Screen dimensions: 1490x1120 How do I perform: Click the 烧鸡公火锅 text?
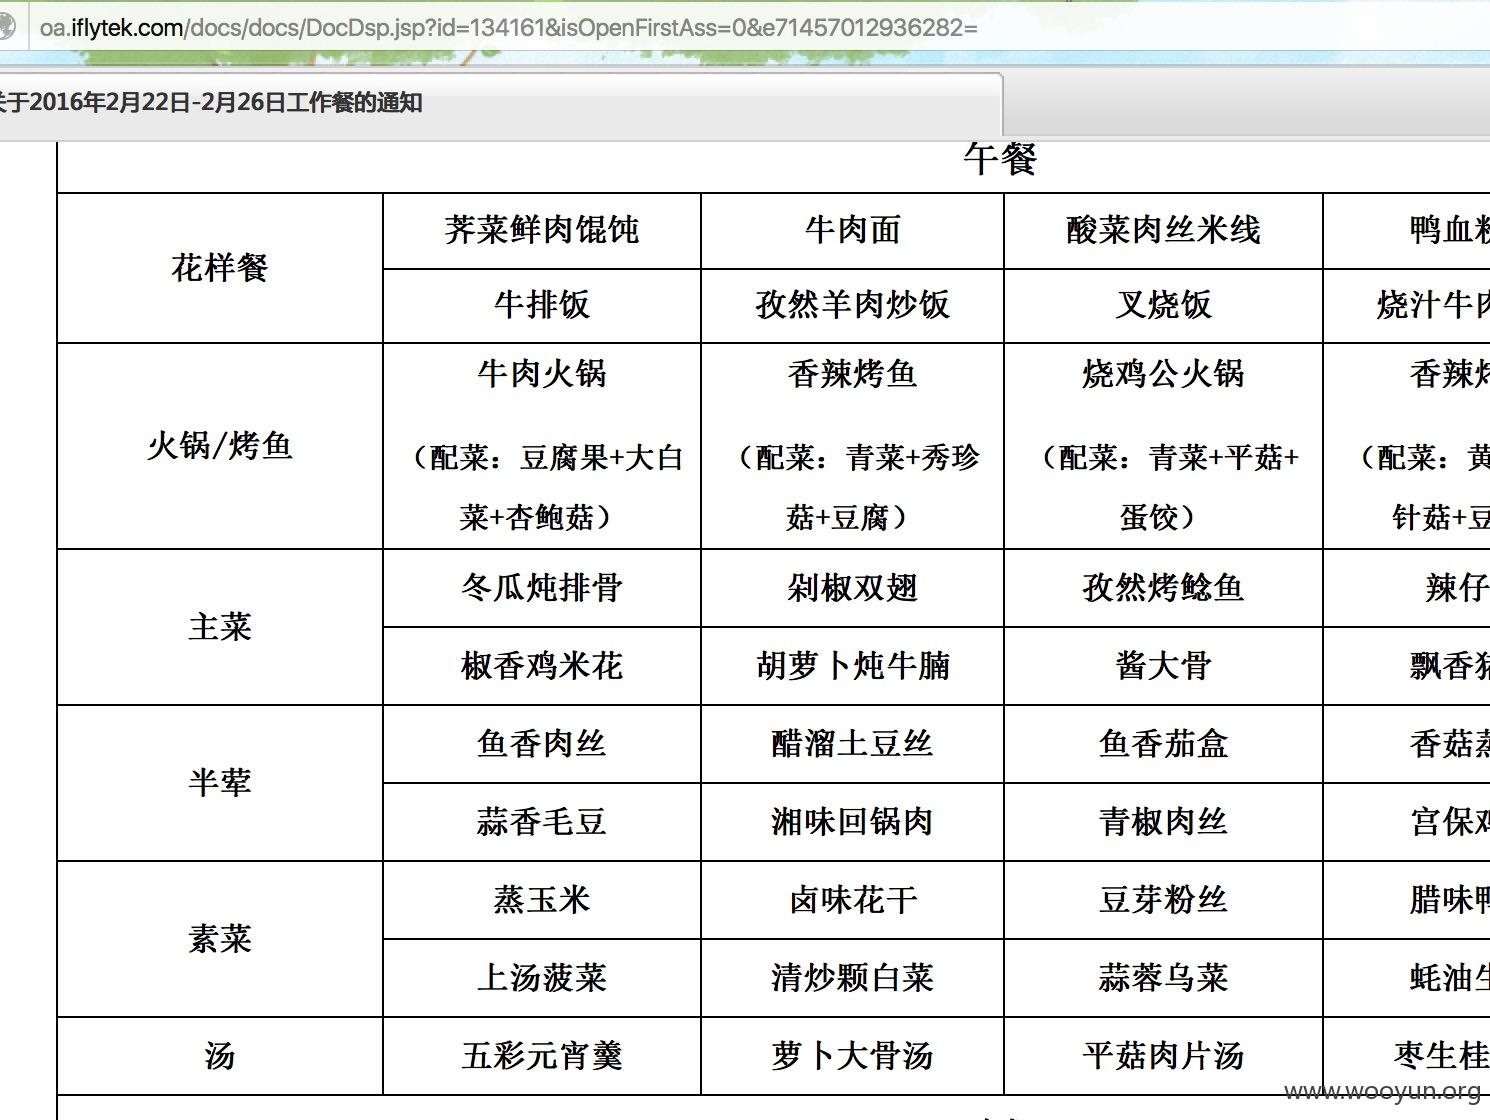[x=1164, y=375]
